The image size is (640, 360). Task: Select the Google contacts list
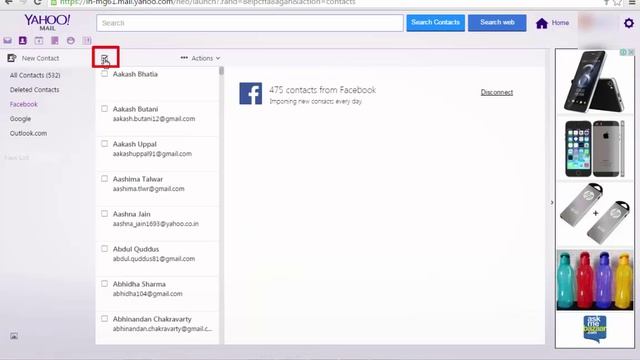pyautogui.click(x=20, y=119)
